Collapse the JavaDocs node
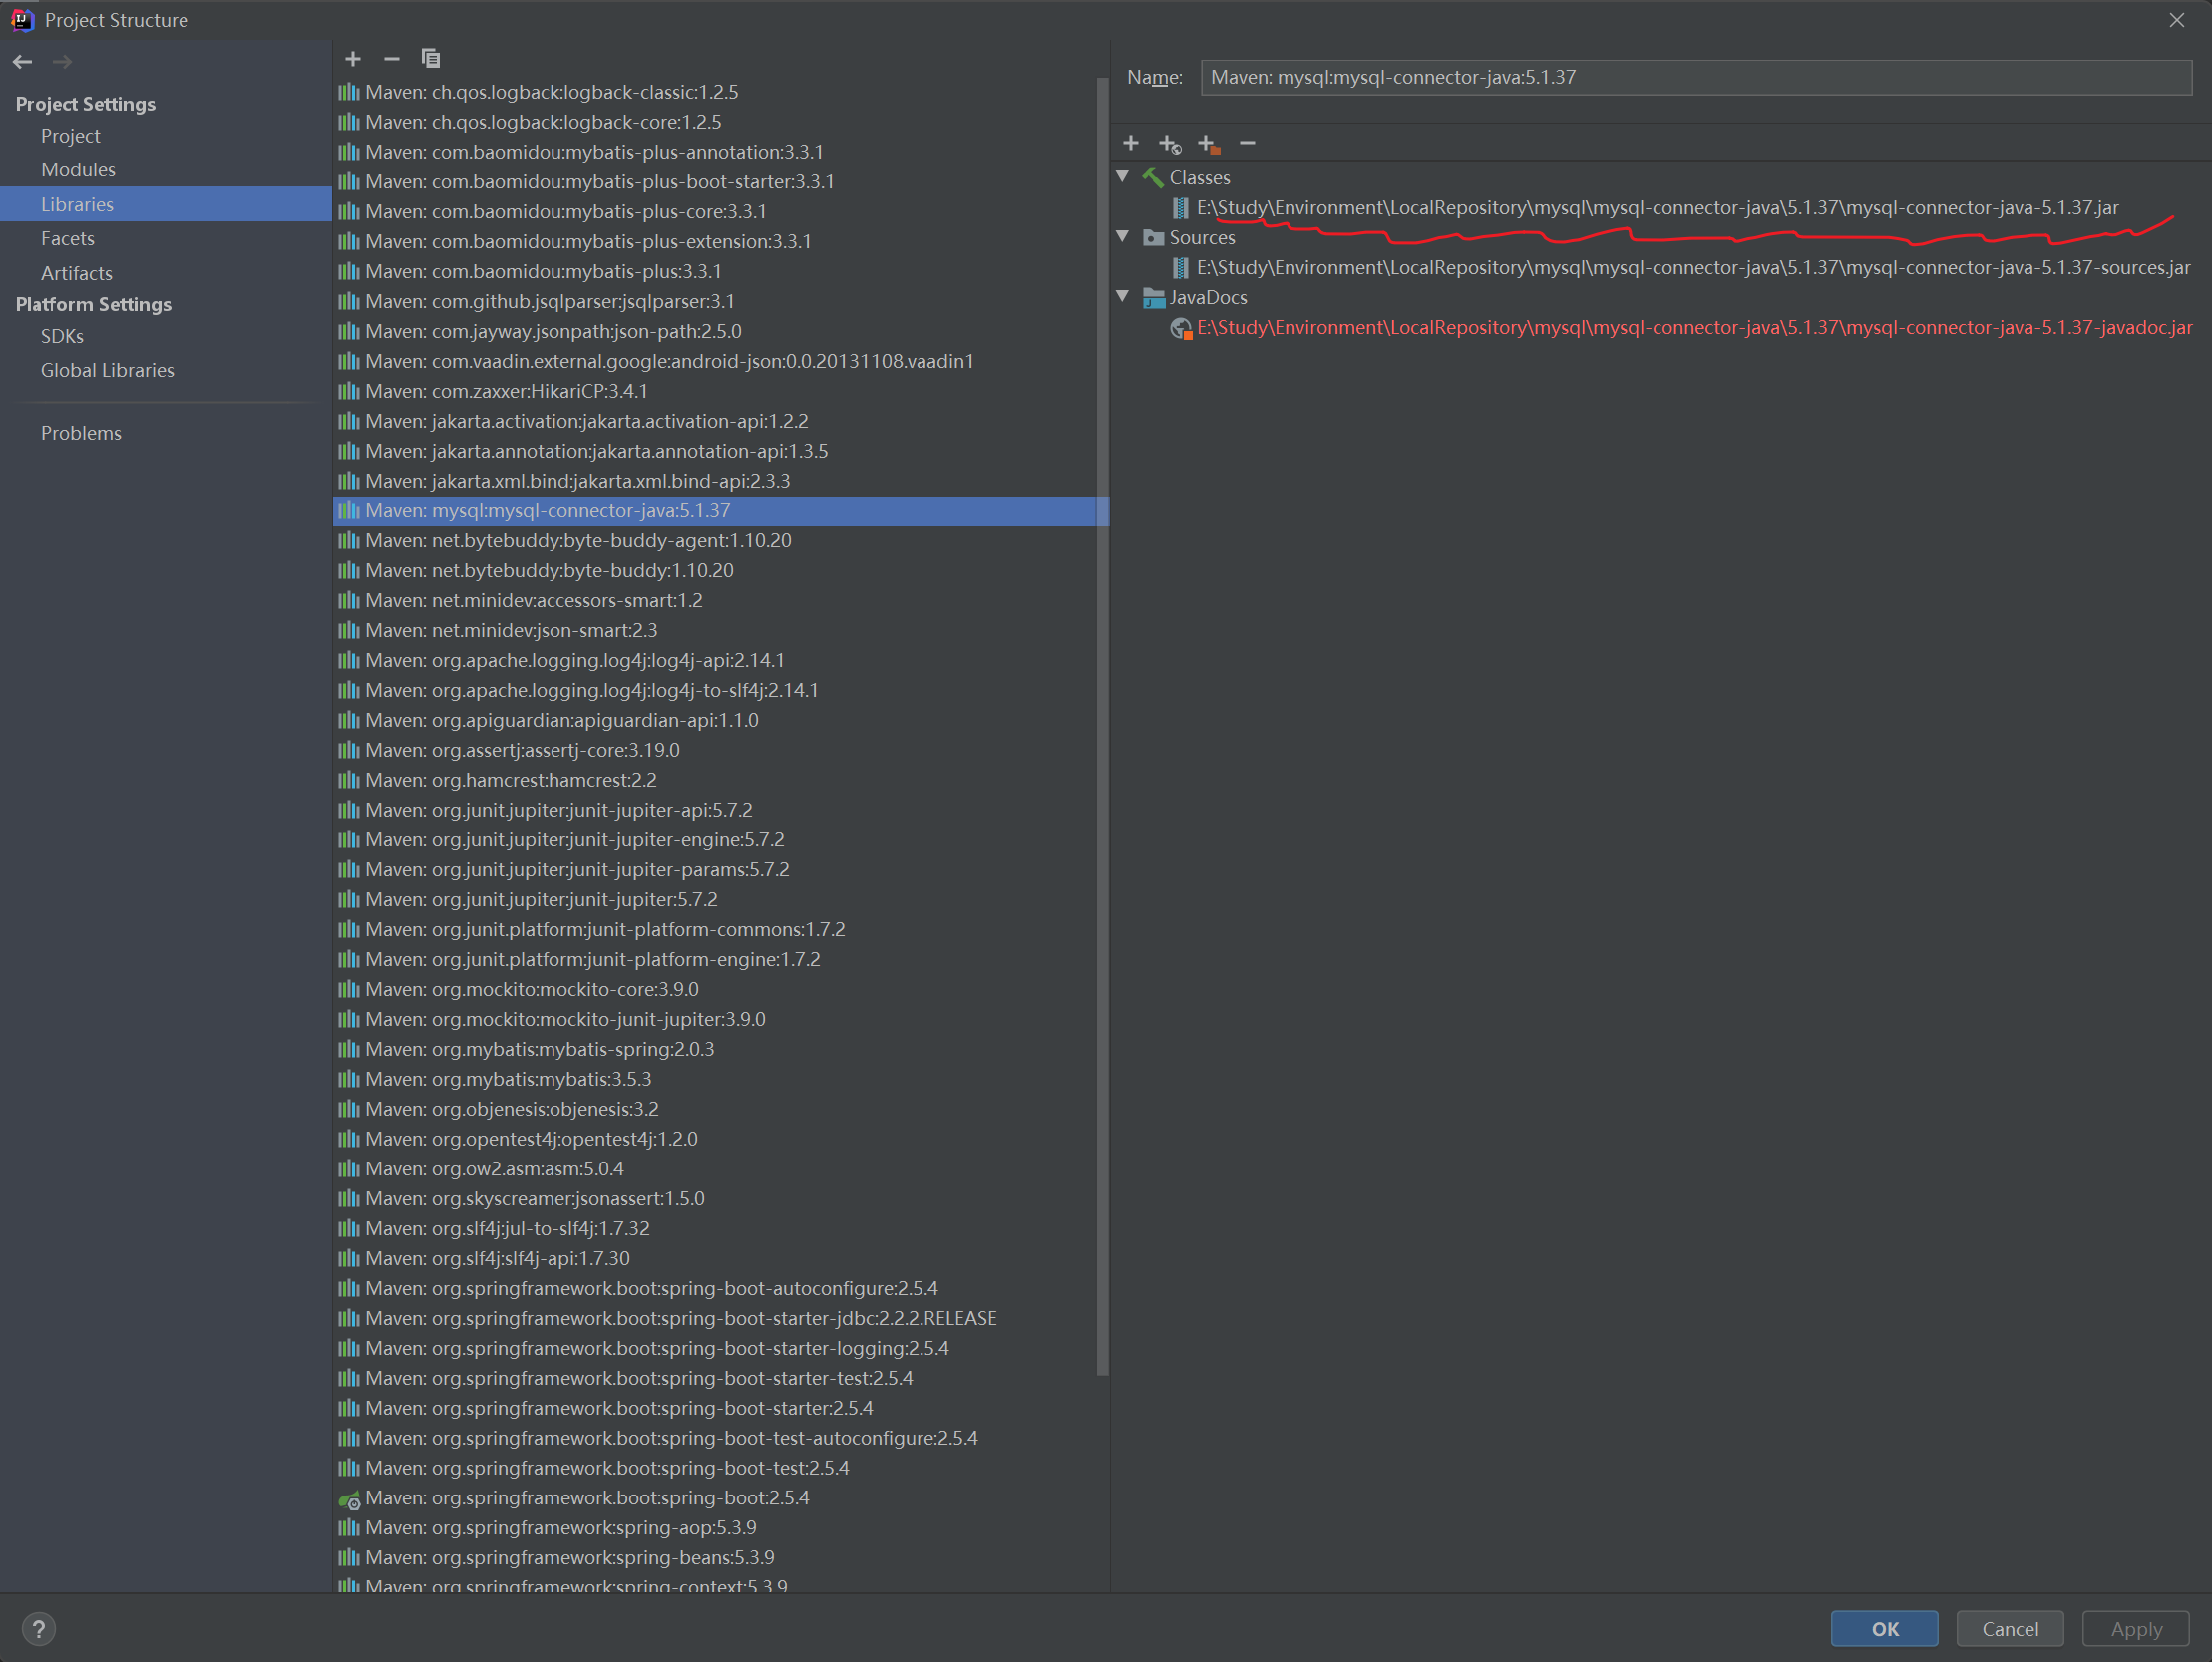Viewport: 2212px width, 1662px height. pos(1123,297)
